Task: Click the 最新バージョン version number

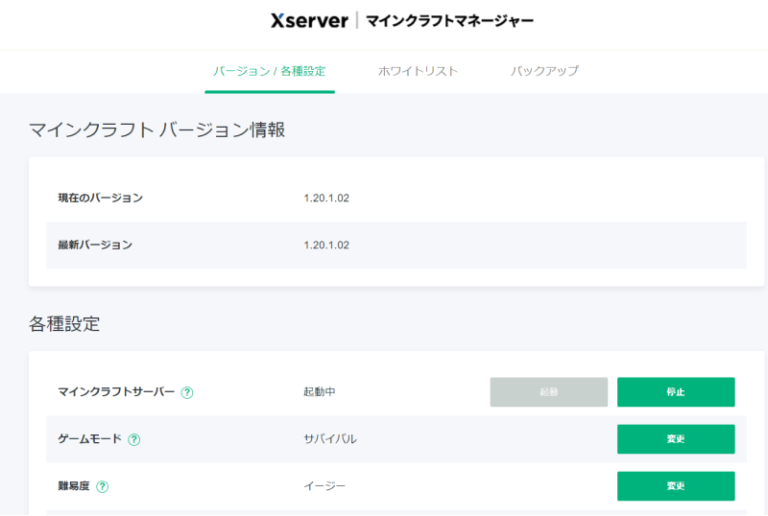Action: tap(326, 245)
